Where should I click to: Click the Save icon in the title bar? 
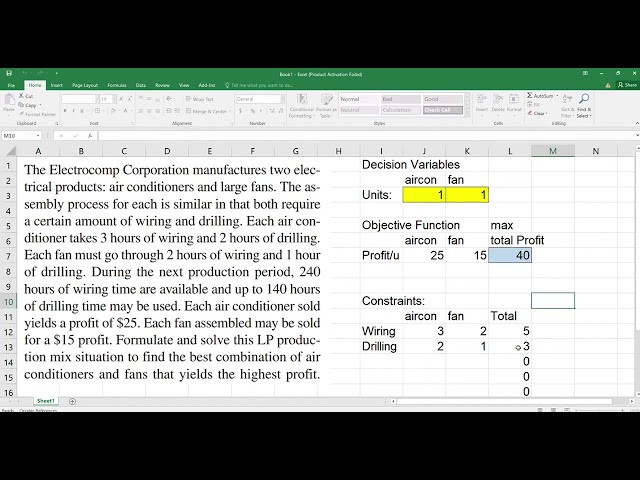(9, 73)
